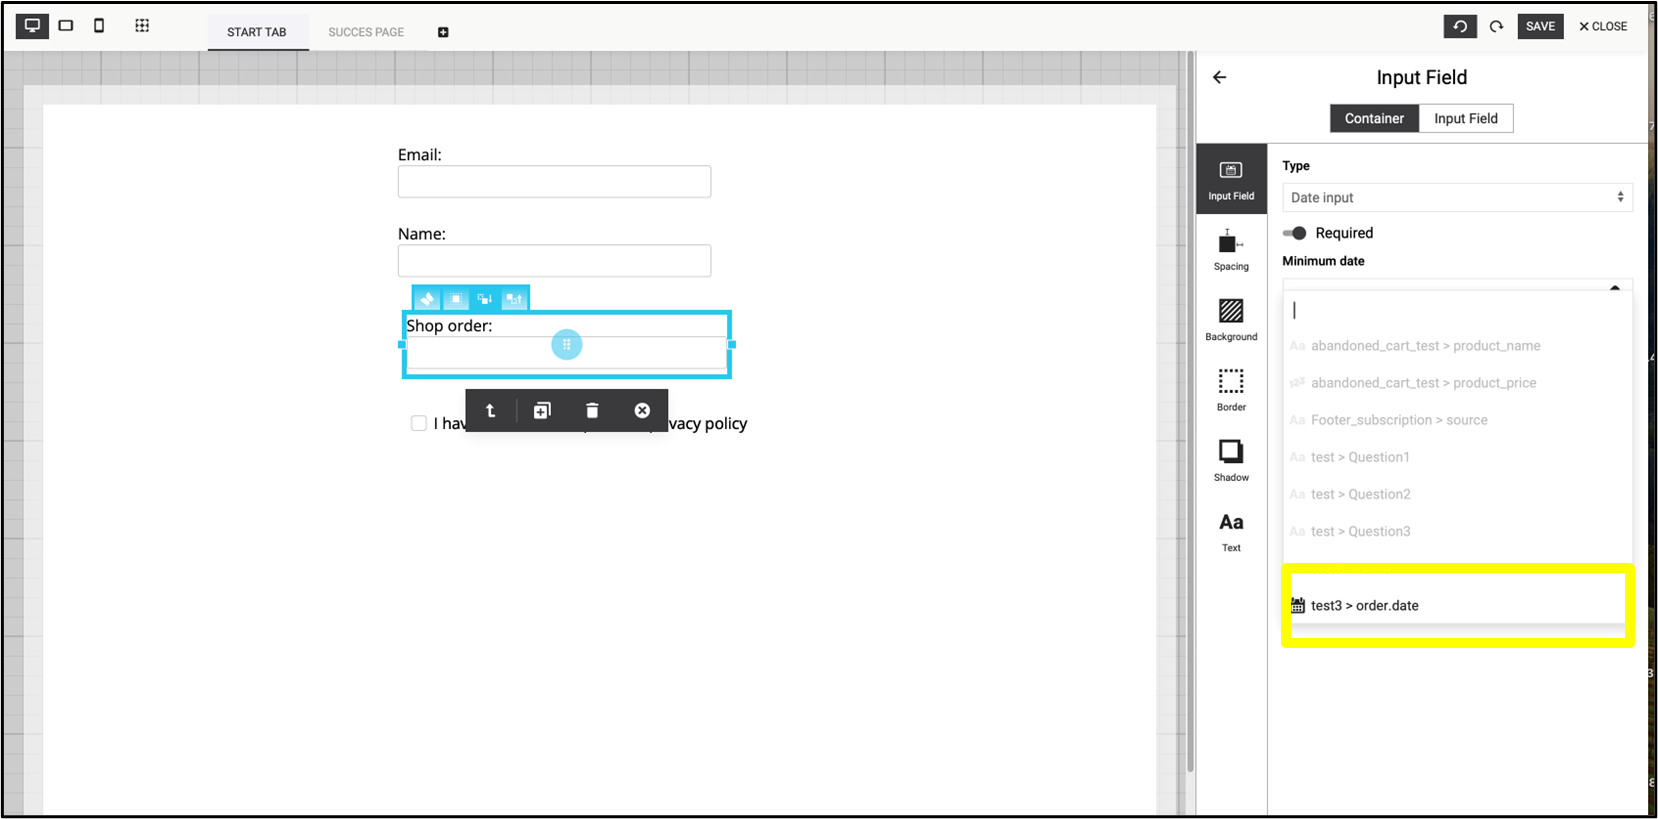Image resolution: width=1658 pixels, height=819 pixels.
Task: Click the paint style icon above Shop order
Action: [427, 298]
